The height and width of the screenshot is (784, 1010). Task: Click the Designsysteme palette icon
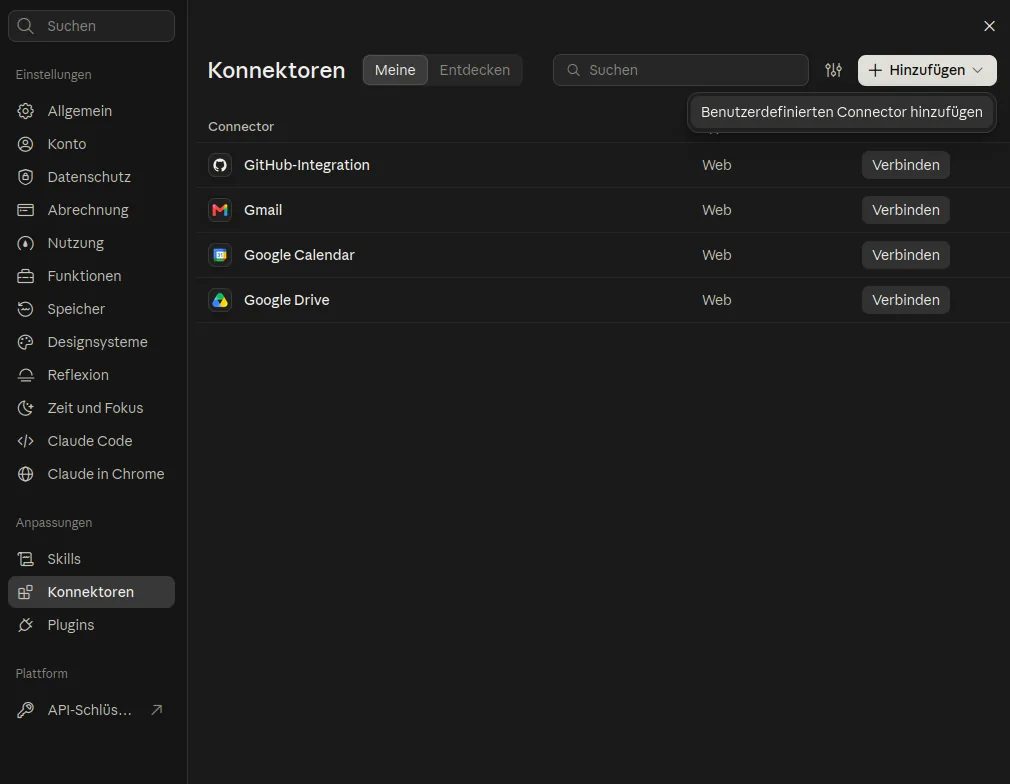point(25,342)
